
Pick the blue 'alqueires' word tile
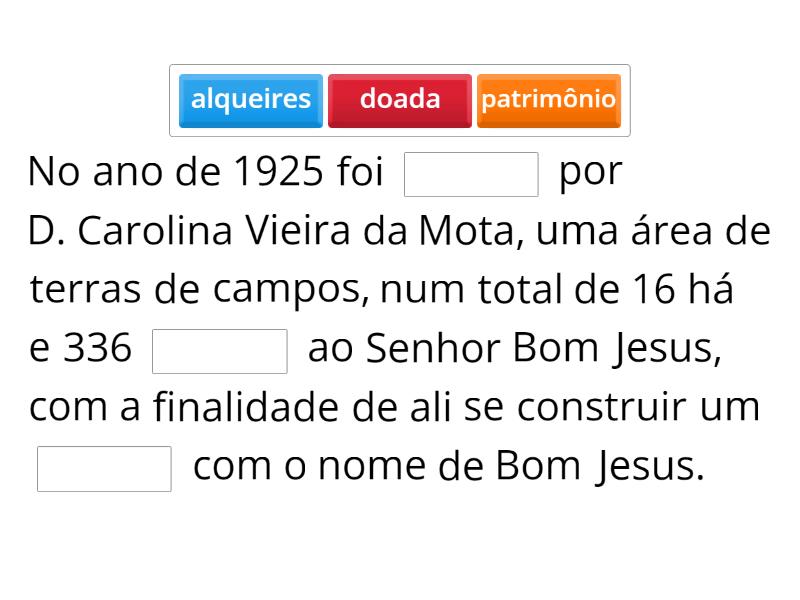point(251,100)
